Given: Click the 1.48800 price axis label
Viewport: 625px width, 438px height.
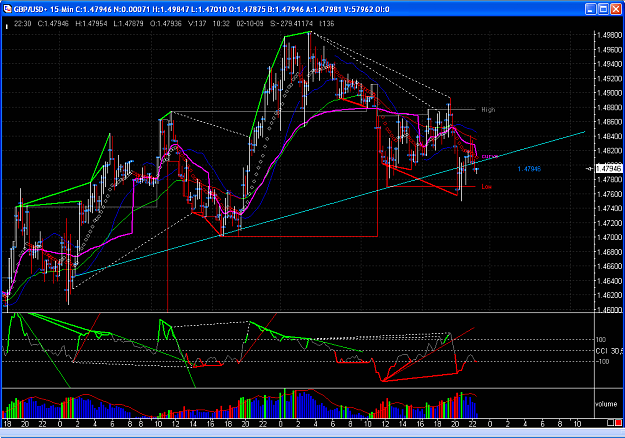Looking at the screenshot, I should (x=609, y=107).
